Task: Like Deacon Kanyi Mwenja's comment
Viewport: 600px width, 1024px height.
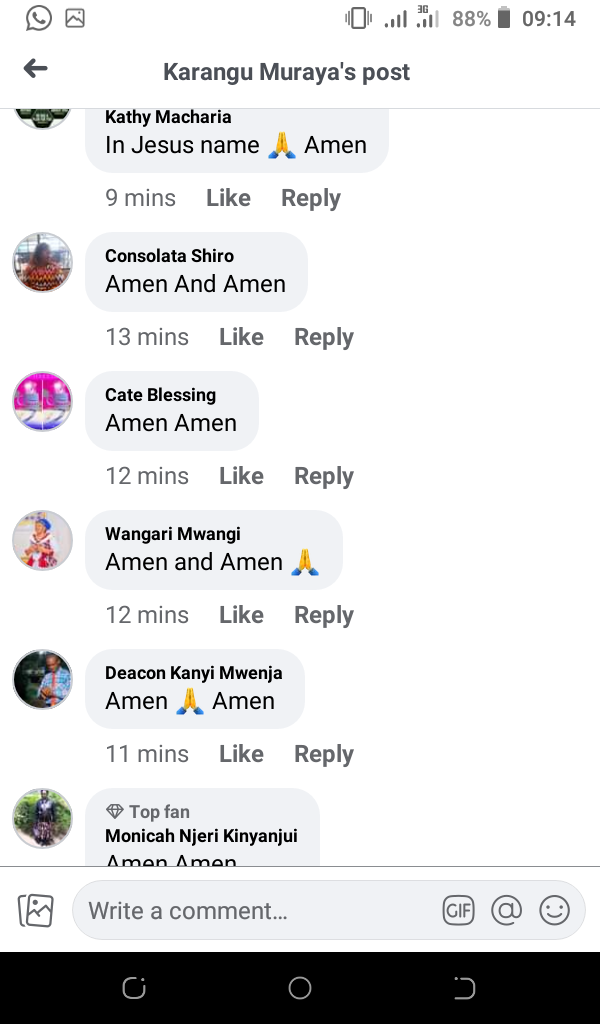Action: coord(241,754)
